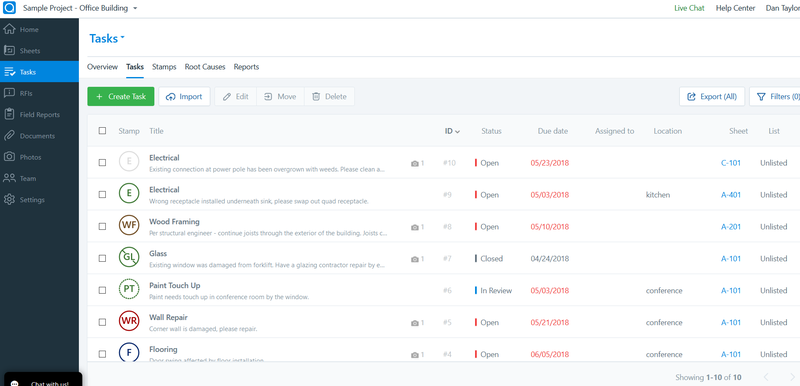Click the Move button

[280, 96]
